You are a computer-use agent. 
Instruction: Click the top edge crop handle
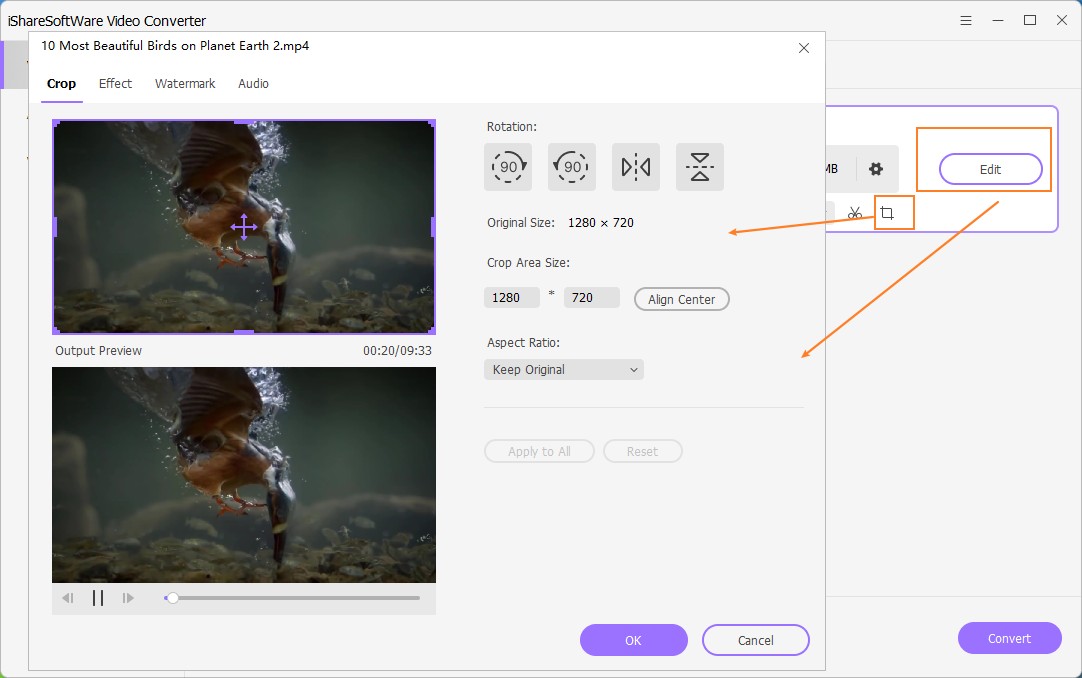[244, 122]
